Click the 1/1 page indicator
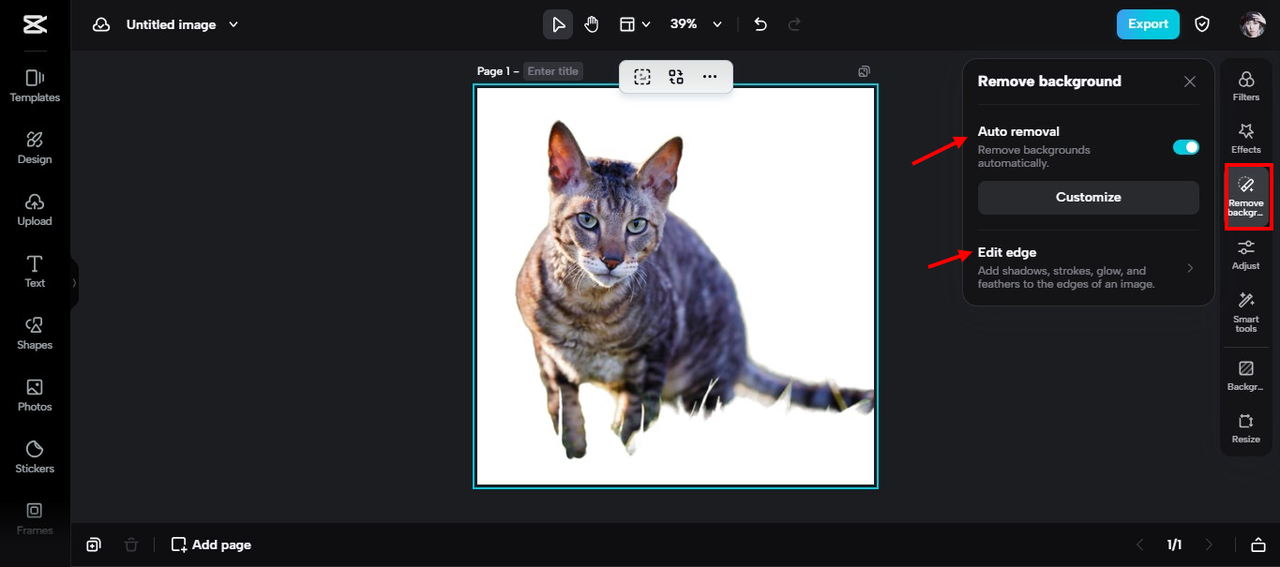Screen dimensions: 1280x567 1174,545
